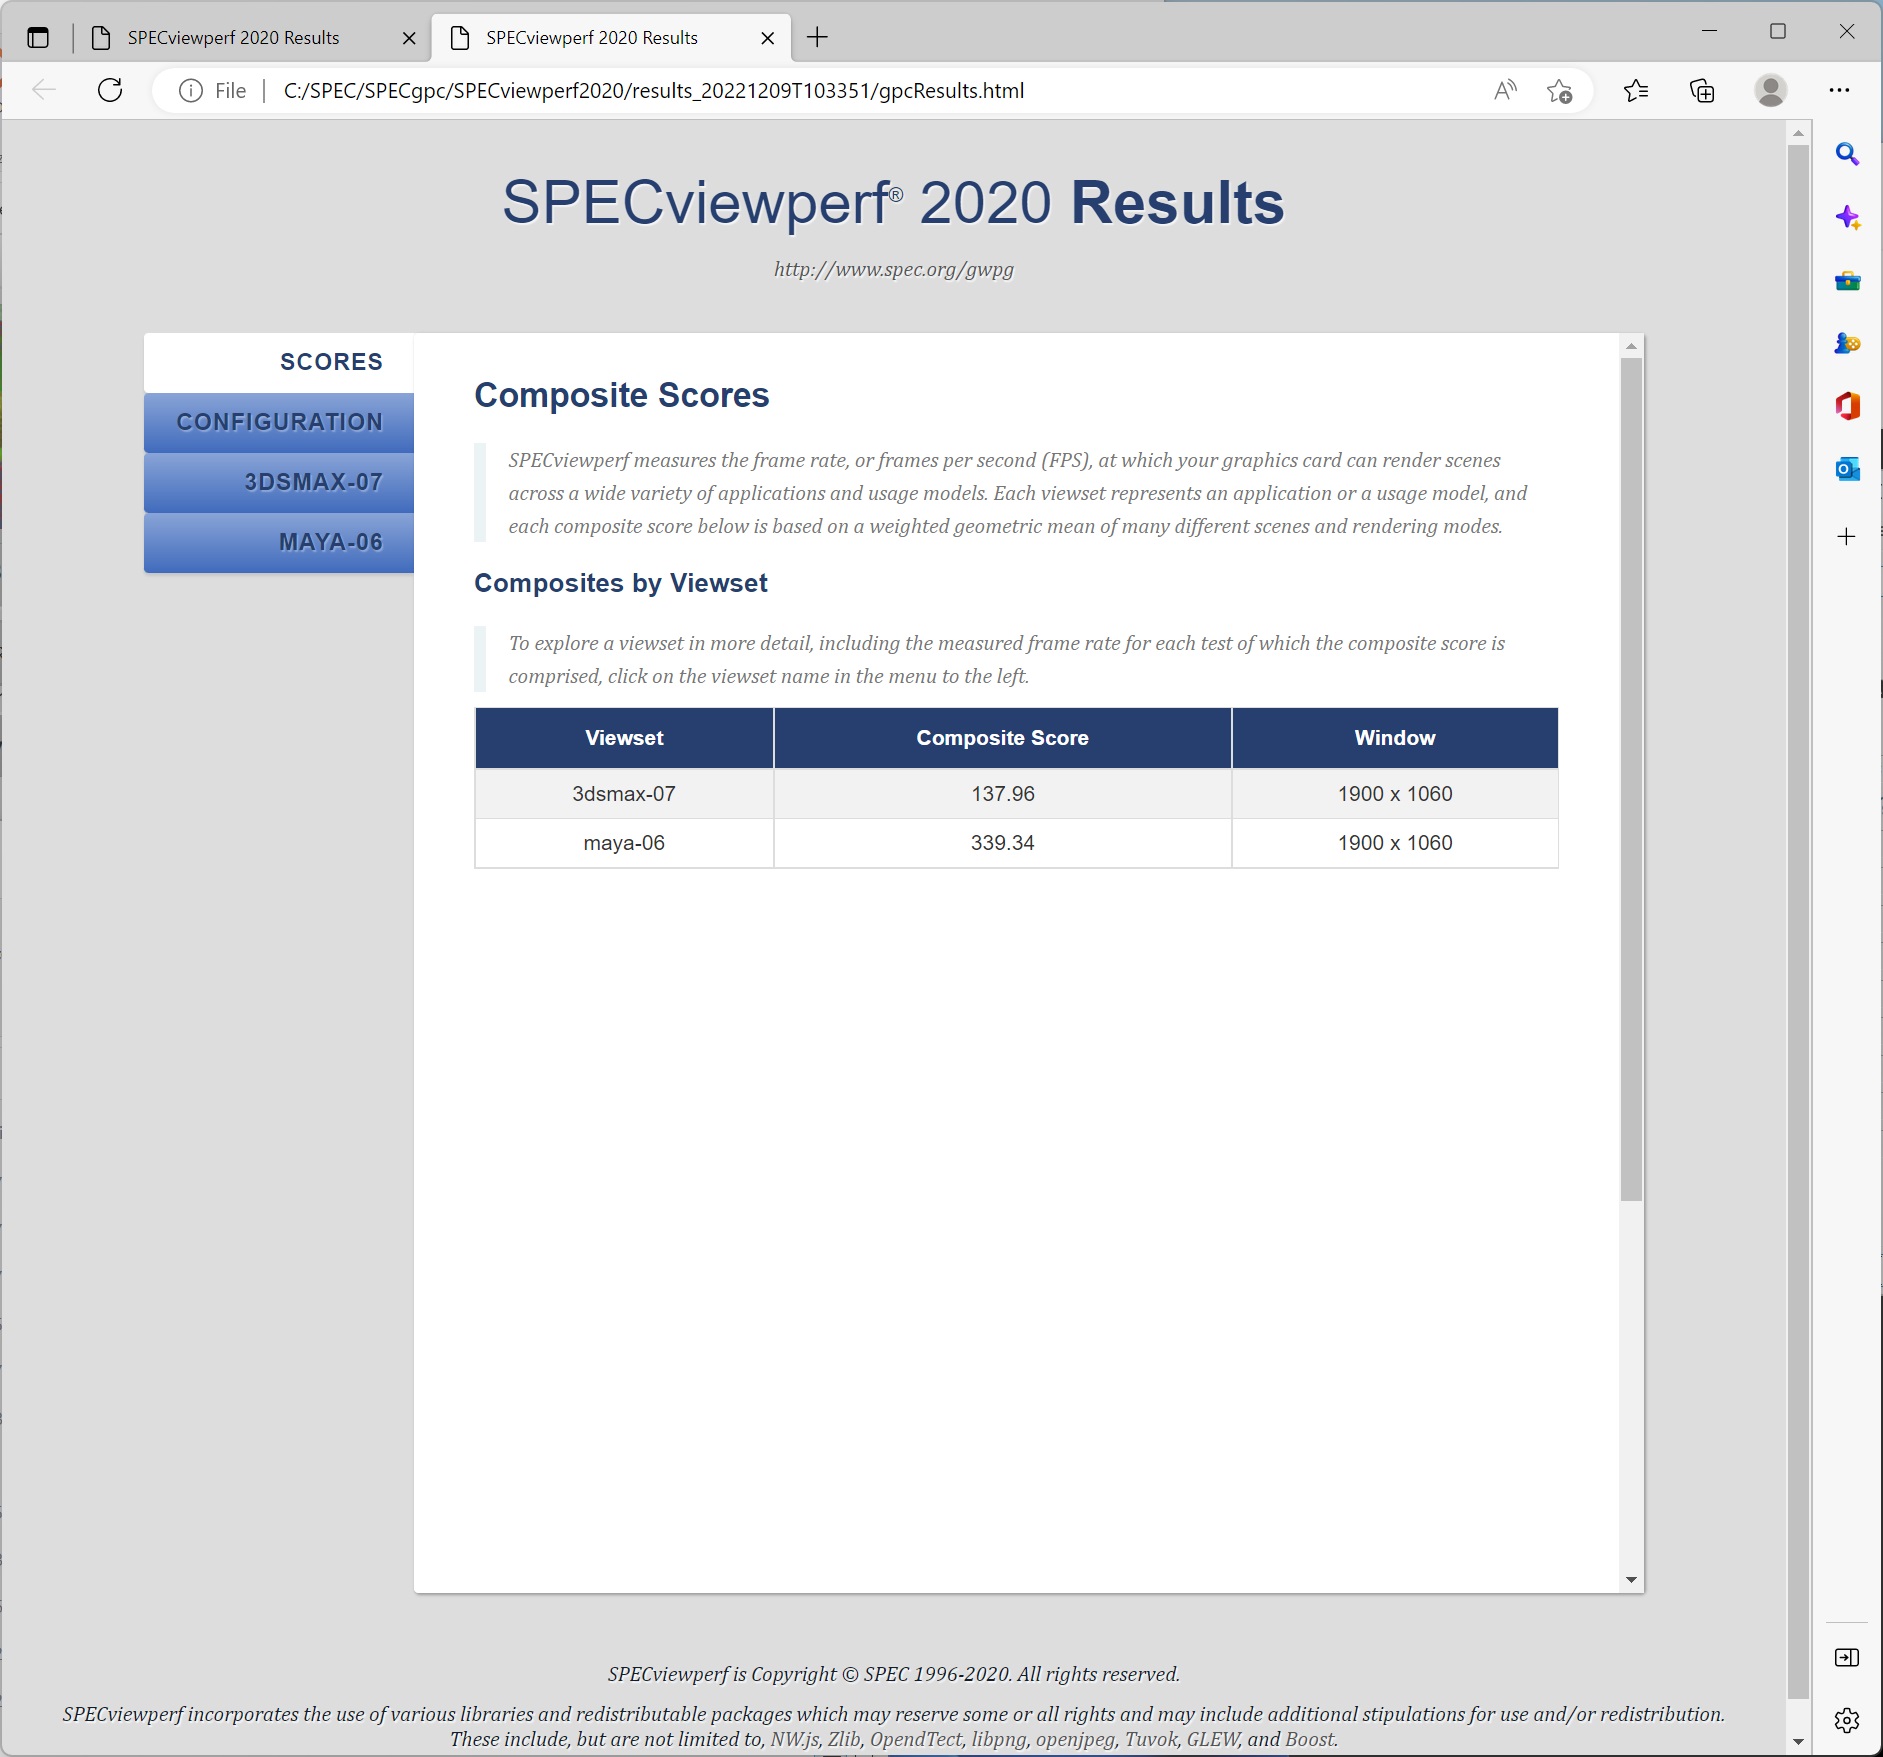Click the results panel scroll-down arrow

point(1631,1580)
